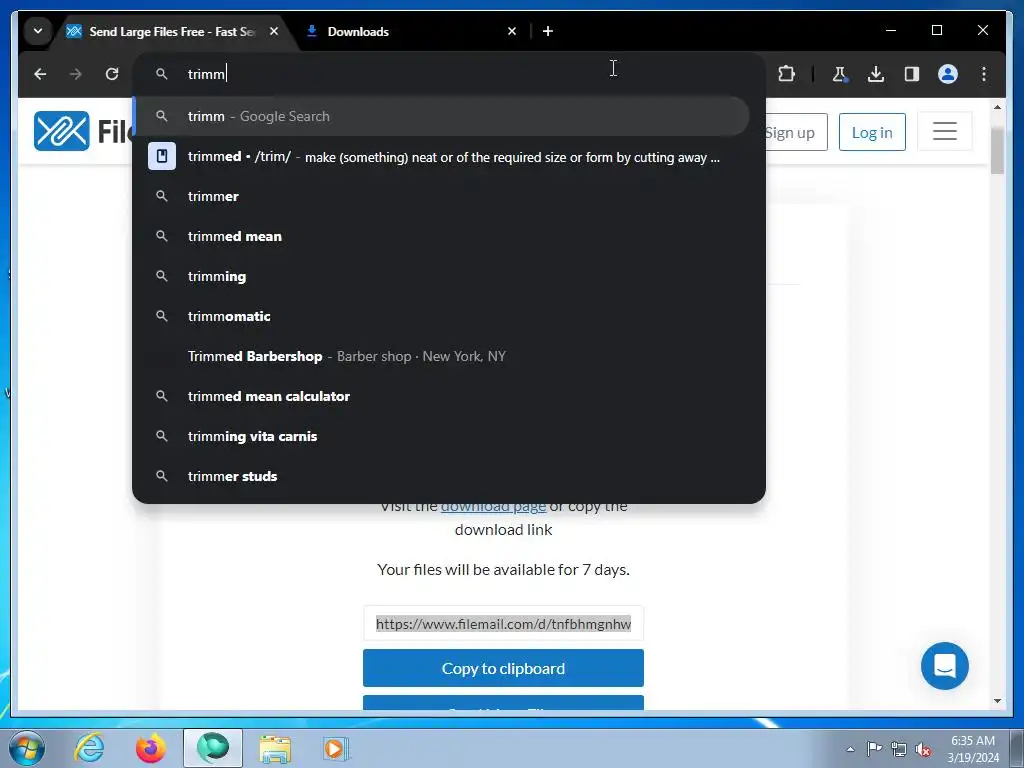Image resolution: width=1024 pixels, height=768 pixels.
Task: Choose the trimming suggestion
Action: click(x=441, y=276)
